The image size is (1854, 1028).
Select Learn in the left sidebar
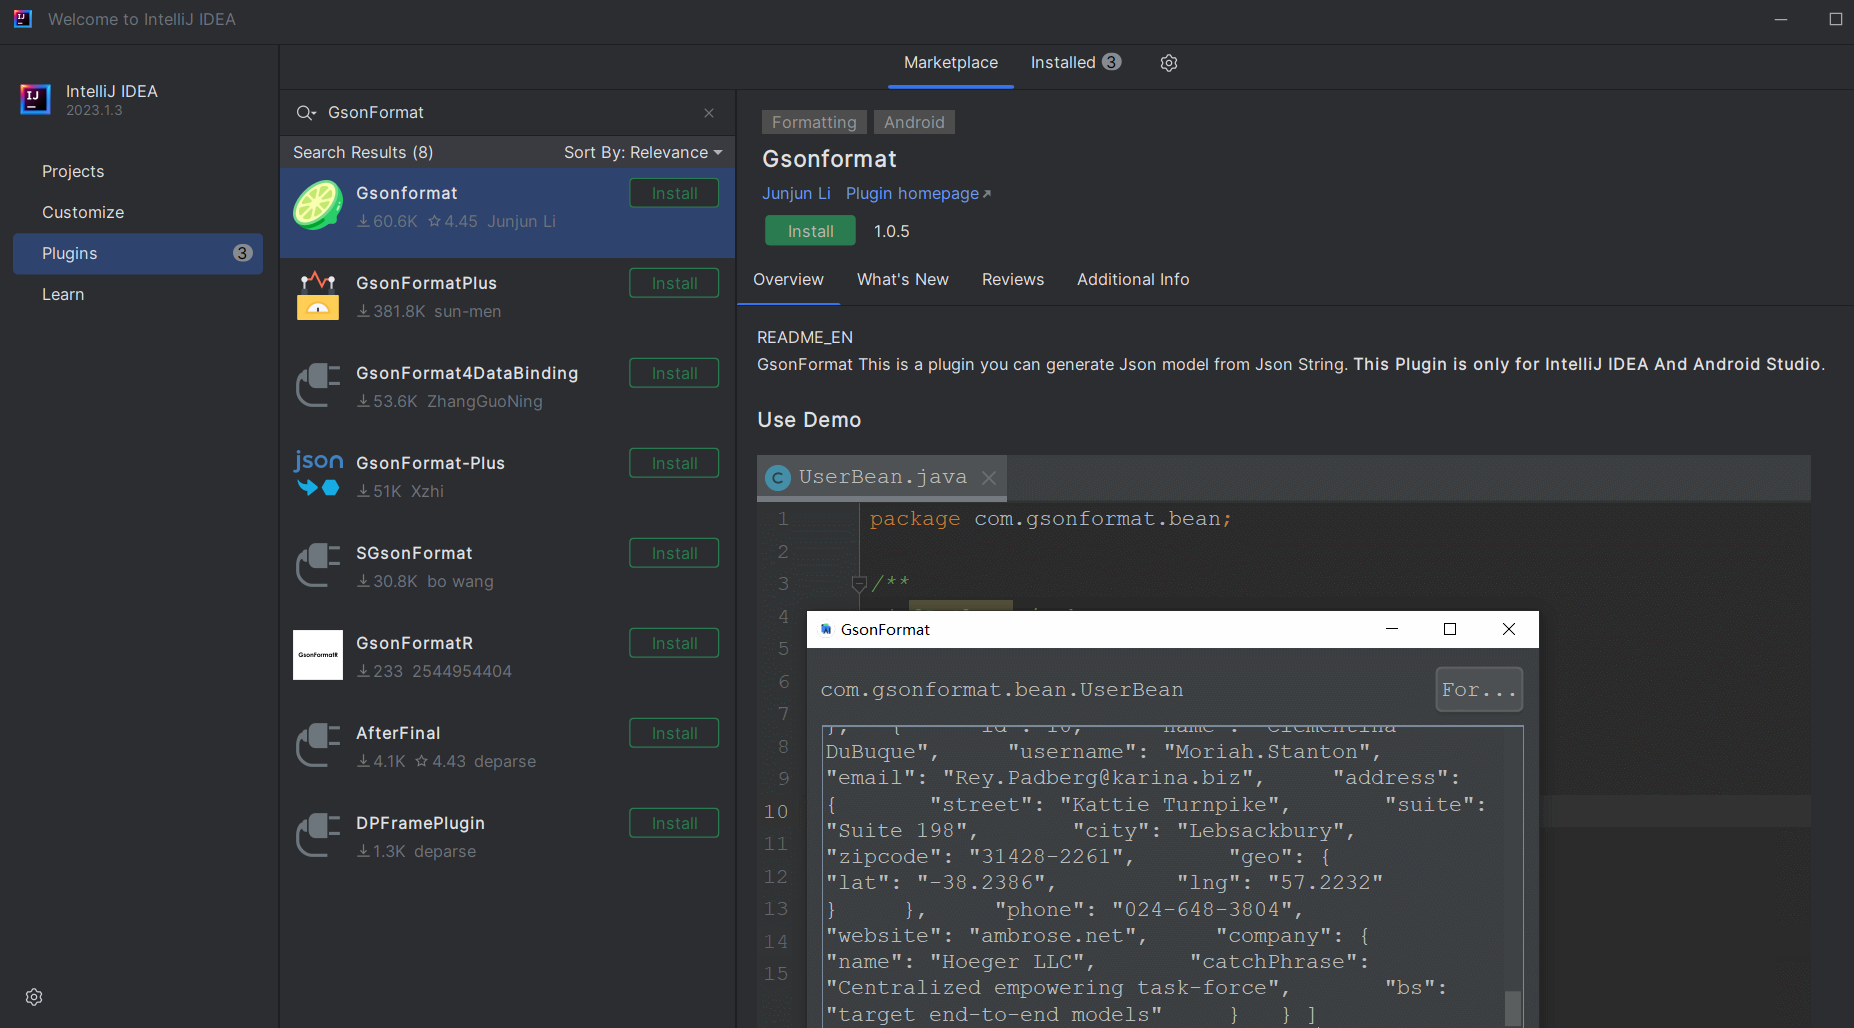63,294
